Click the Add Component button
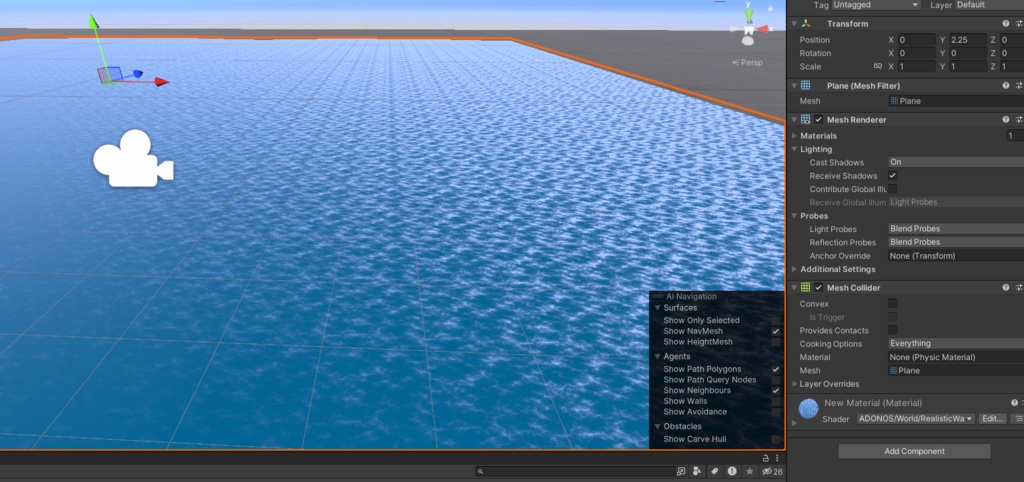Viewport: 1024px width, 482px height. pos(914,451)
